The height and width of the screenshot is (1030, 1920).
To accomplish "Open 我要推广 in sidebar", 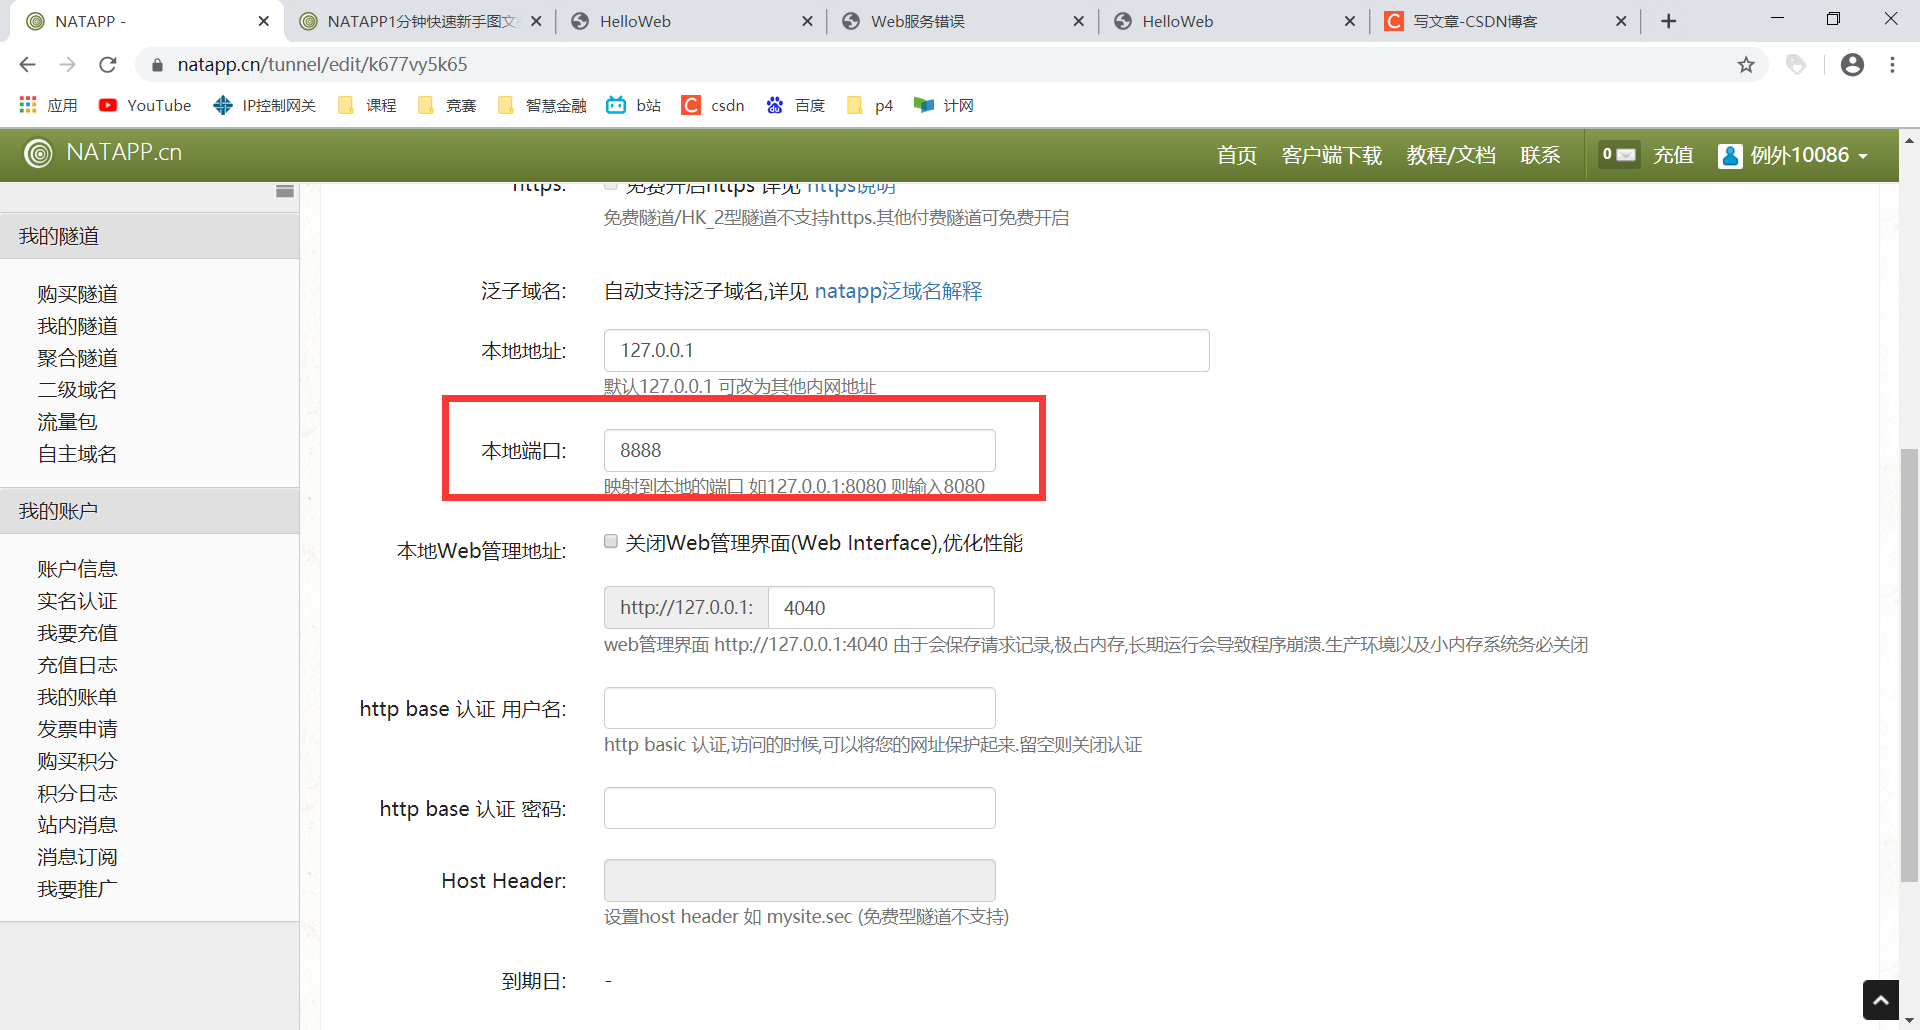I will pos(77,889).
